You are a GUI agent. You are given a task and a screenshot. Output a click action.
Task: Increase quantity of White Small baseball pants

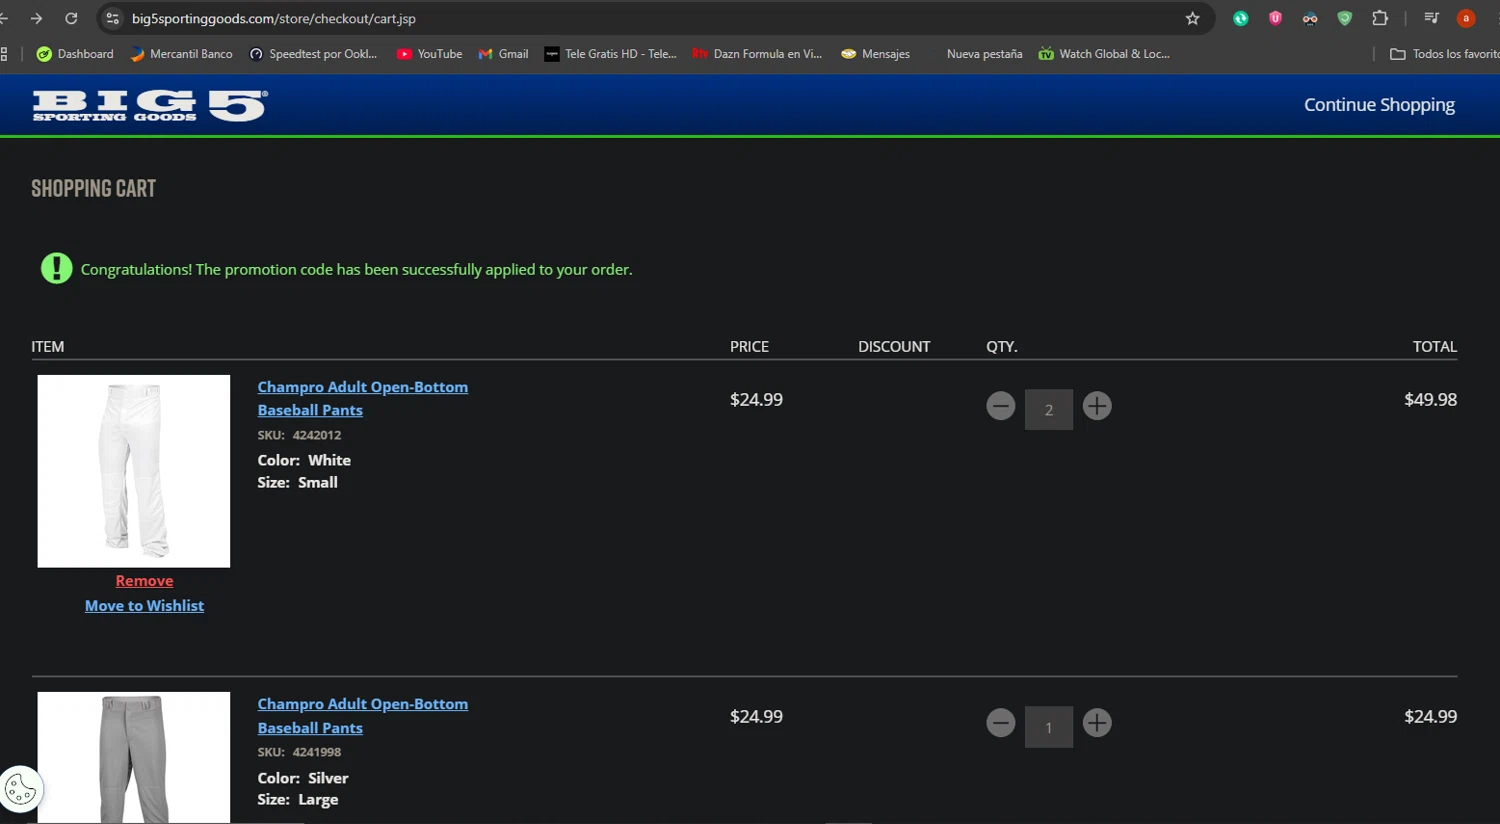tap(1097, 406)
